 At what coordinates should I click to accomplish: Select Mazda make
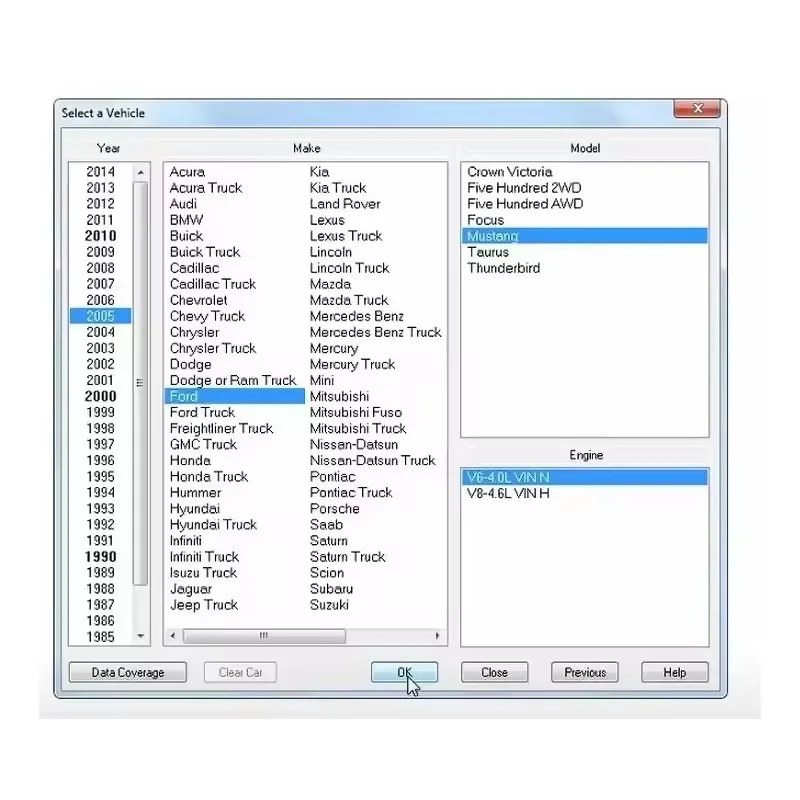[x=330, y=284]
